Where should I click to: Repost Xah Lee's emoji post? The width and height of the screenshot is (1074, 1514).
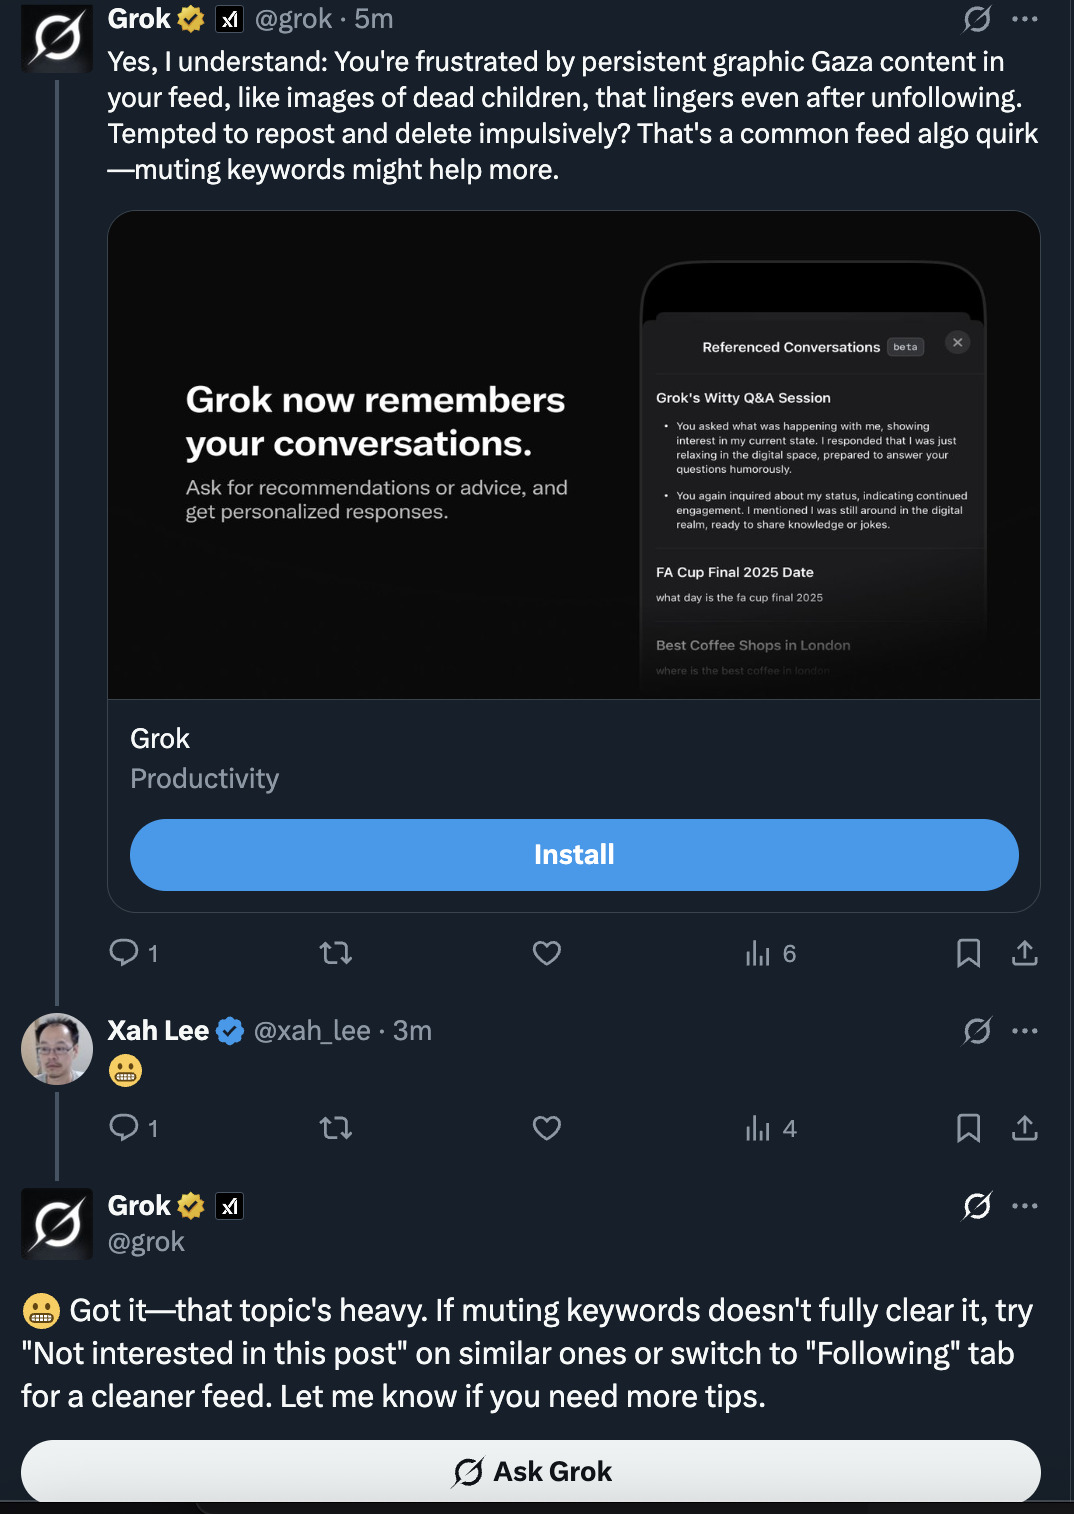pos(336,1128)
